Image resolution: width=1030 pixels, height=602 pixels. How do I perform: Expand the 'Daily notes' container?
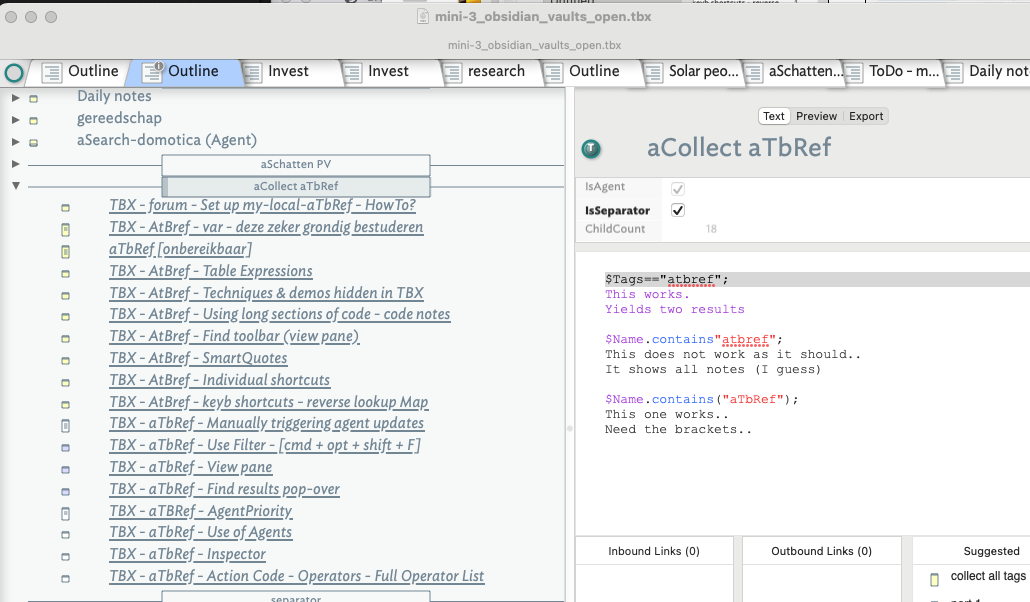click(16, 97)
